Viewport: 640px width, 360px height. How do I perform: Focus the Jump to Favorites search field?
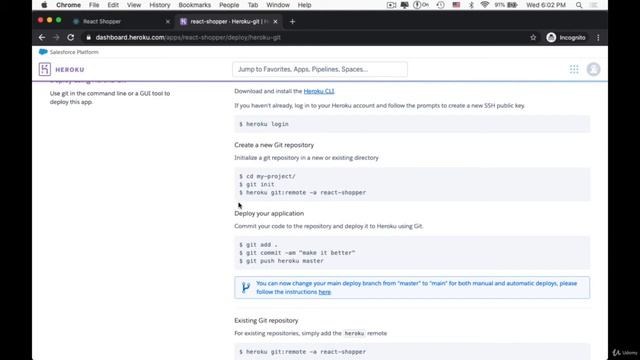[x=320, y=69]
